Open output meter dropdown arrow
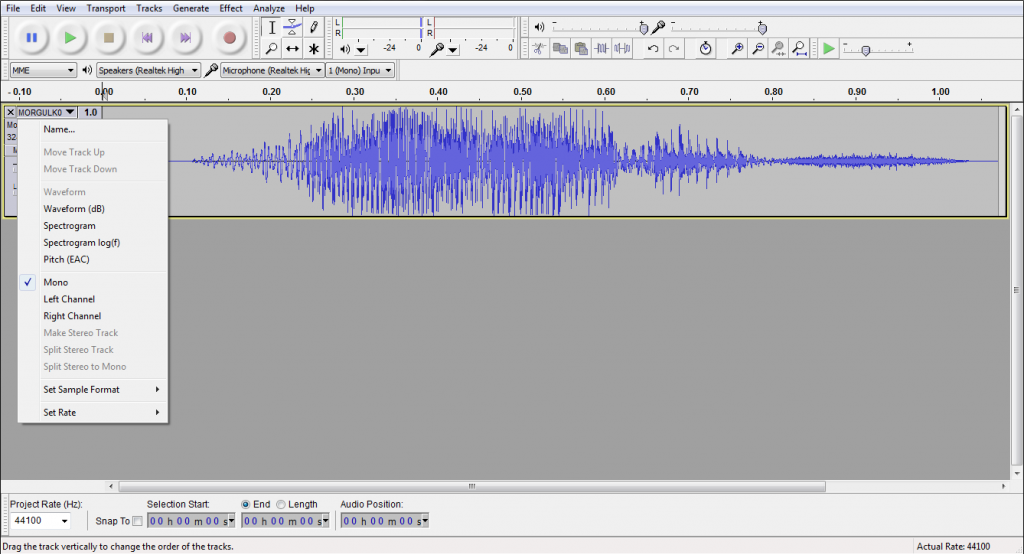The width and height of the screenshot is (1024, 554). pyautogui.click(x=361, y=50)
